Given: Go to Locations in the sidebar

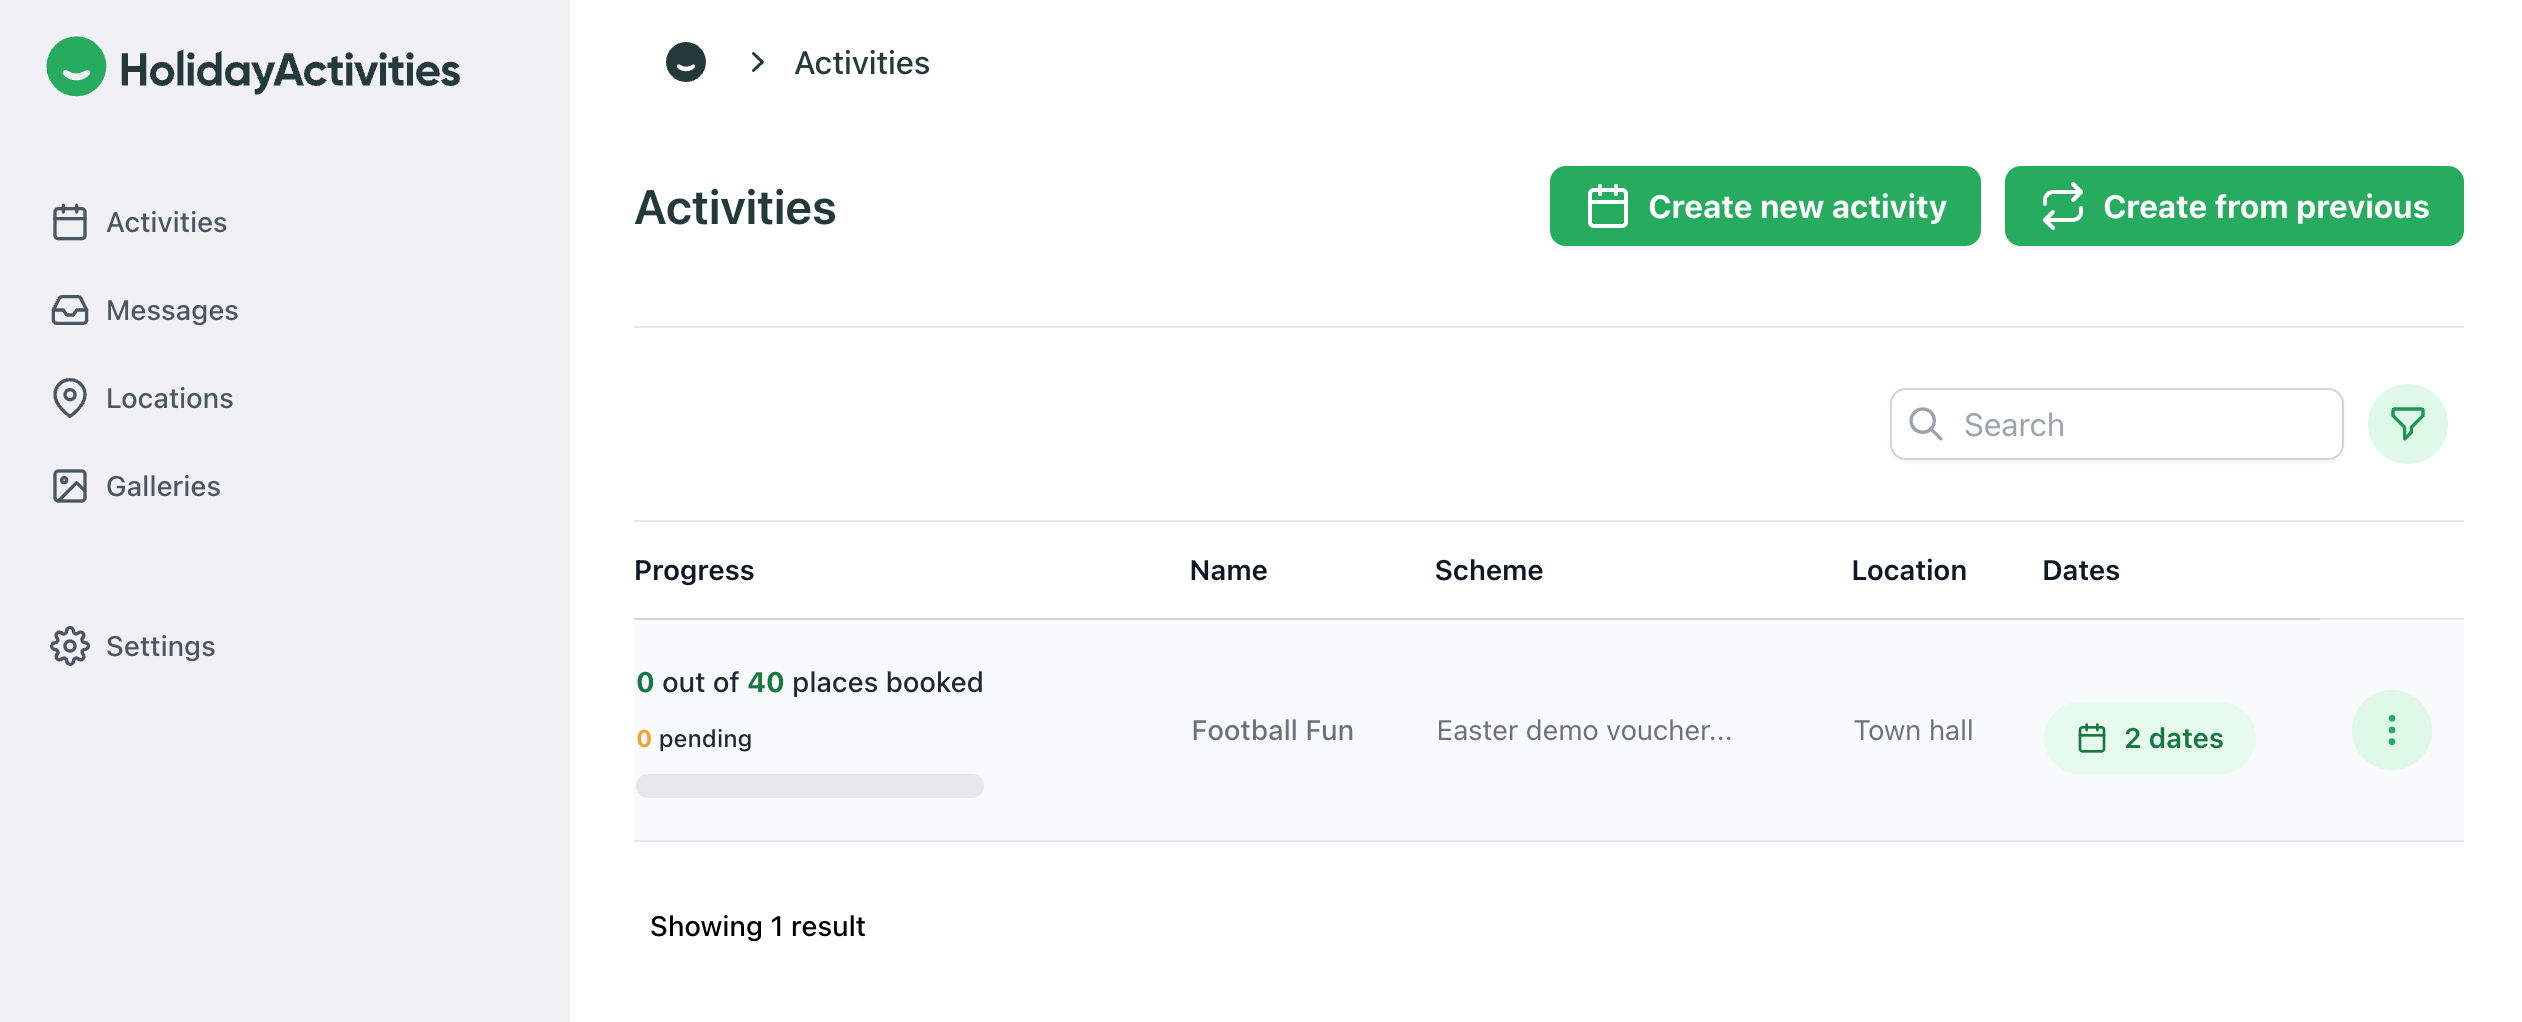Looking at the screenshot, I should click(x=169, y=398).
